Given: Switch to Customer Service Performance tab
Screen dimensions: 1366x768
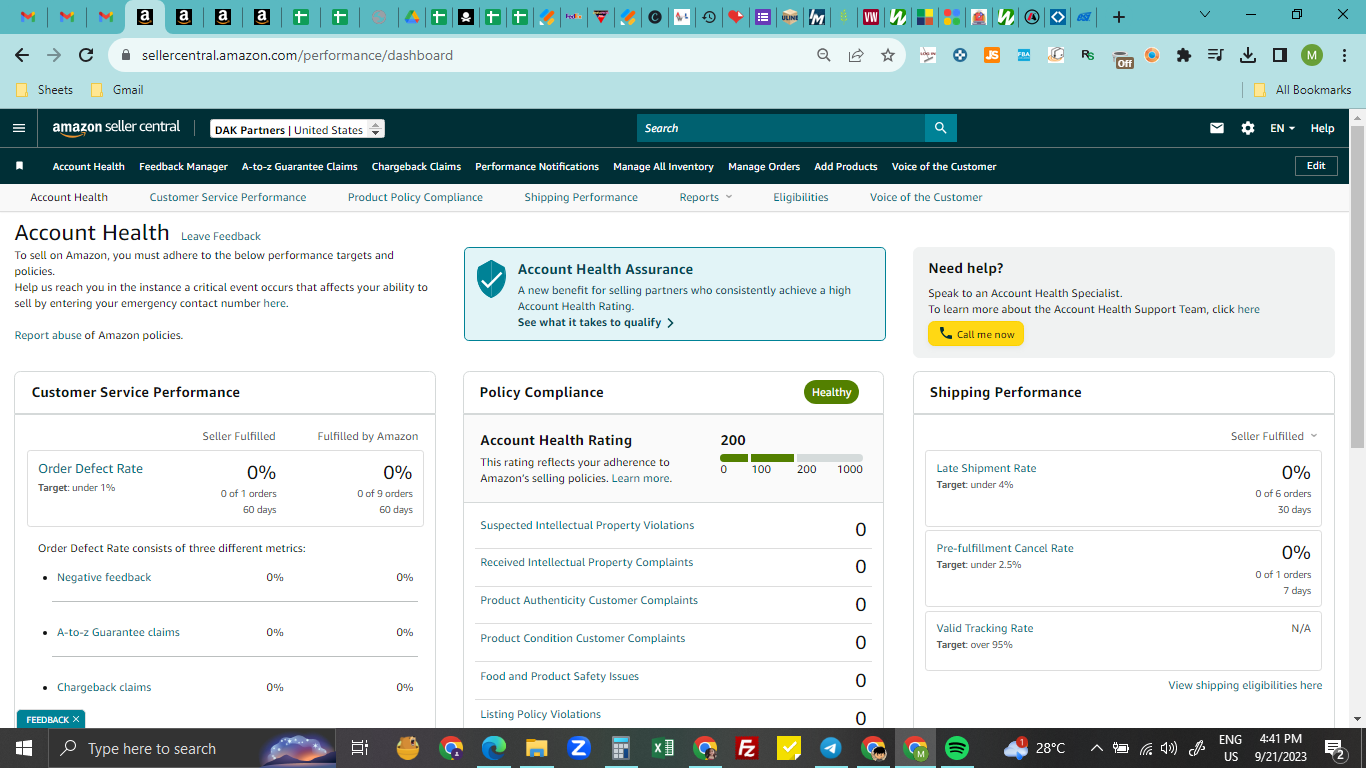Looking at the screenshot, I should click(228, 197).
